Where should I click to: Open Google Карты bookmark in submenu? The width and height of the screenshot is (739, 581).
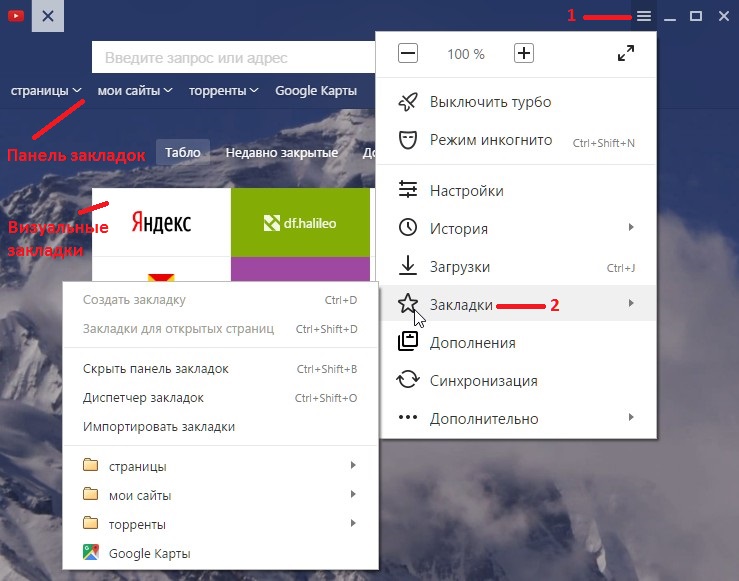[221, 553]
